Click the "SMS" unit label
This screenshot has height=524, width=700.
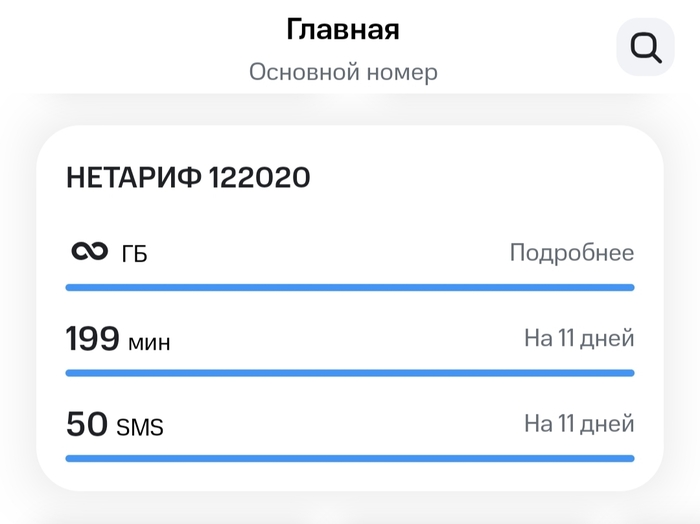[x=140, y=428]
